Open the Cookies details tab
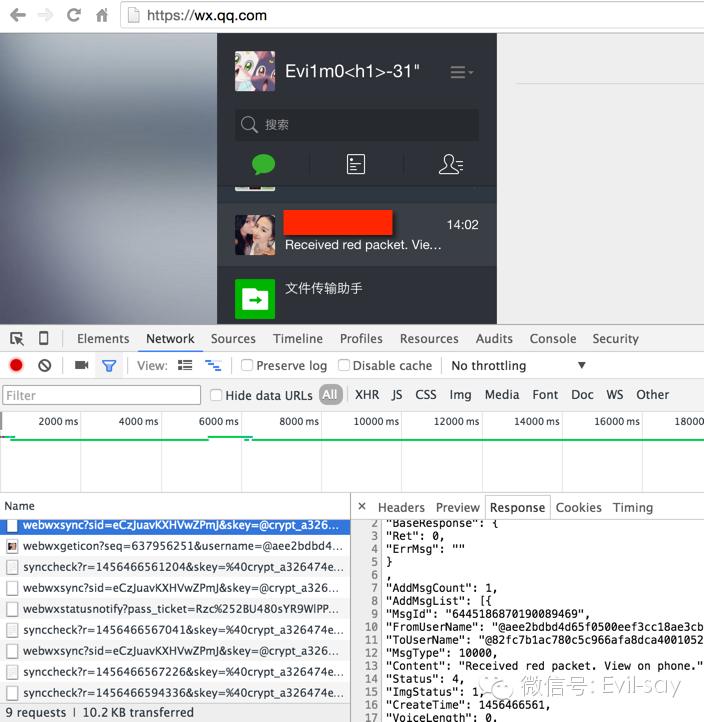704x722 pixels. tap(578, 507)
